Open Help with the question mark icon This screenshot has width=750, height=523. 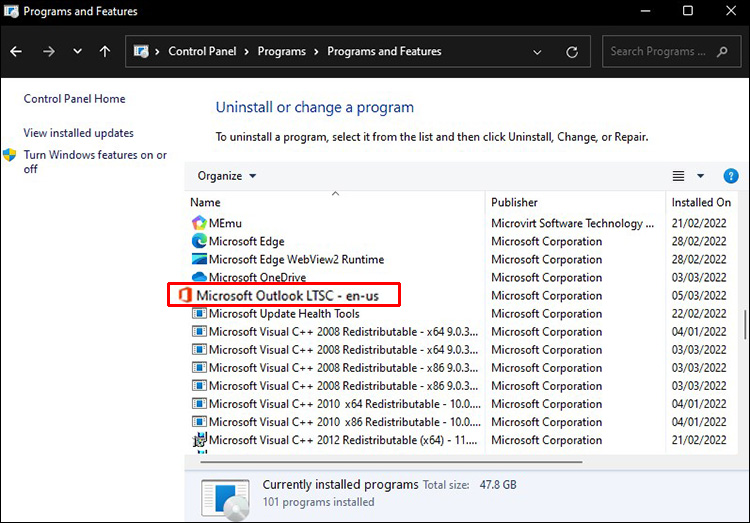point(730,176)
